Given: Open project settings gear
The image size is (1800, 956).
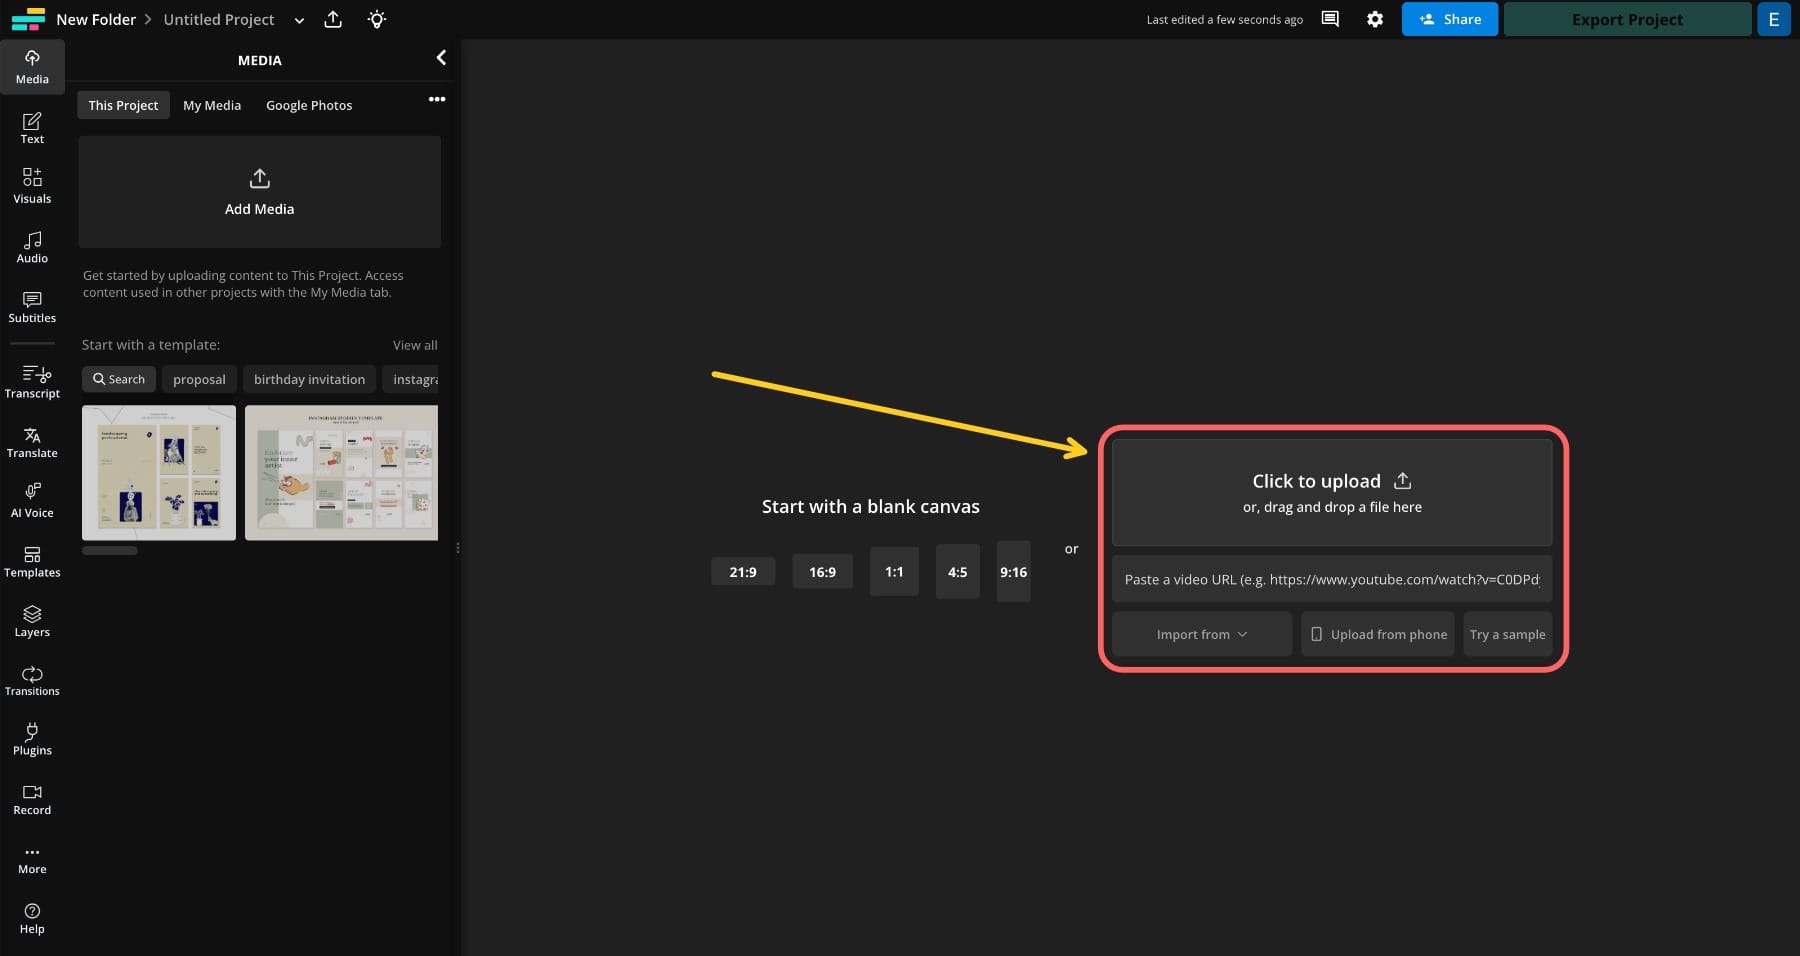Looking at the screenshot, I should pos(1375,19).
